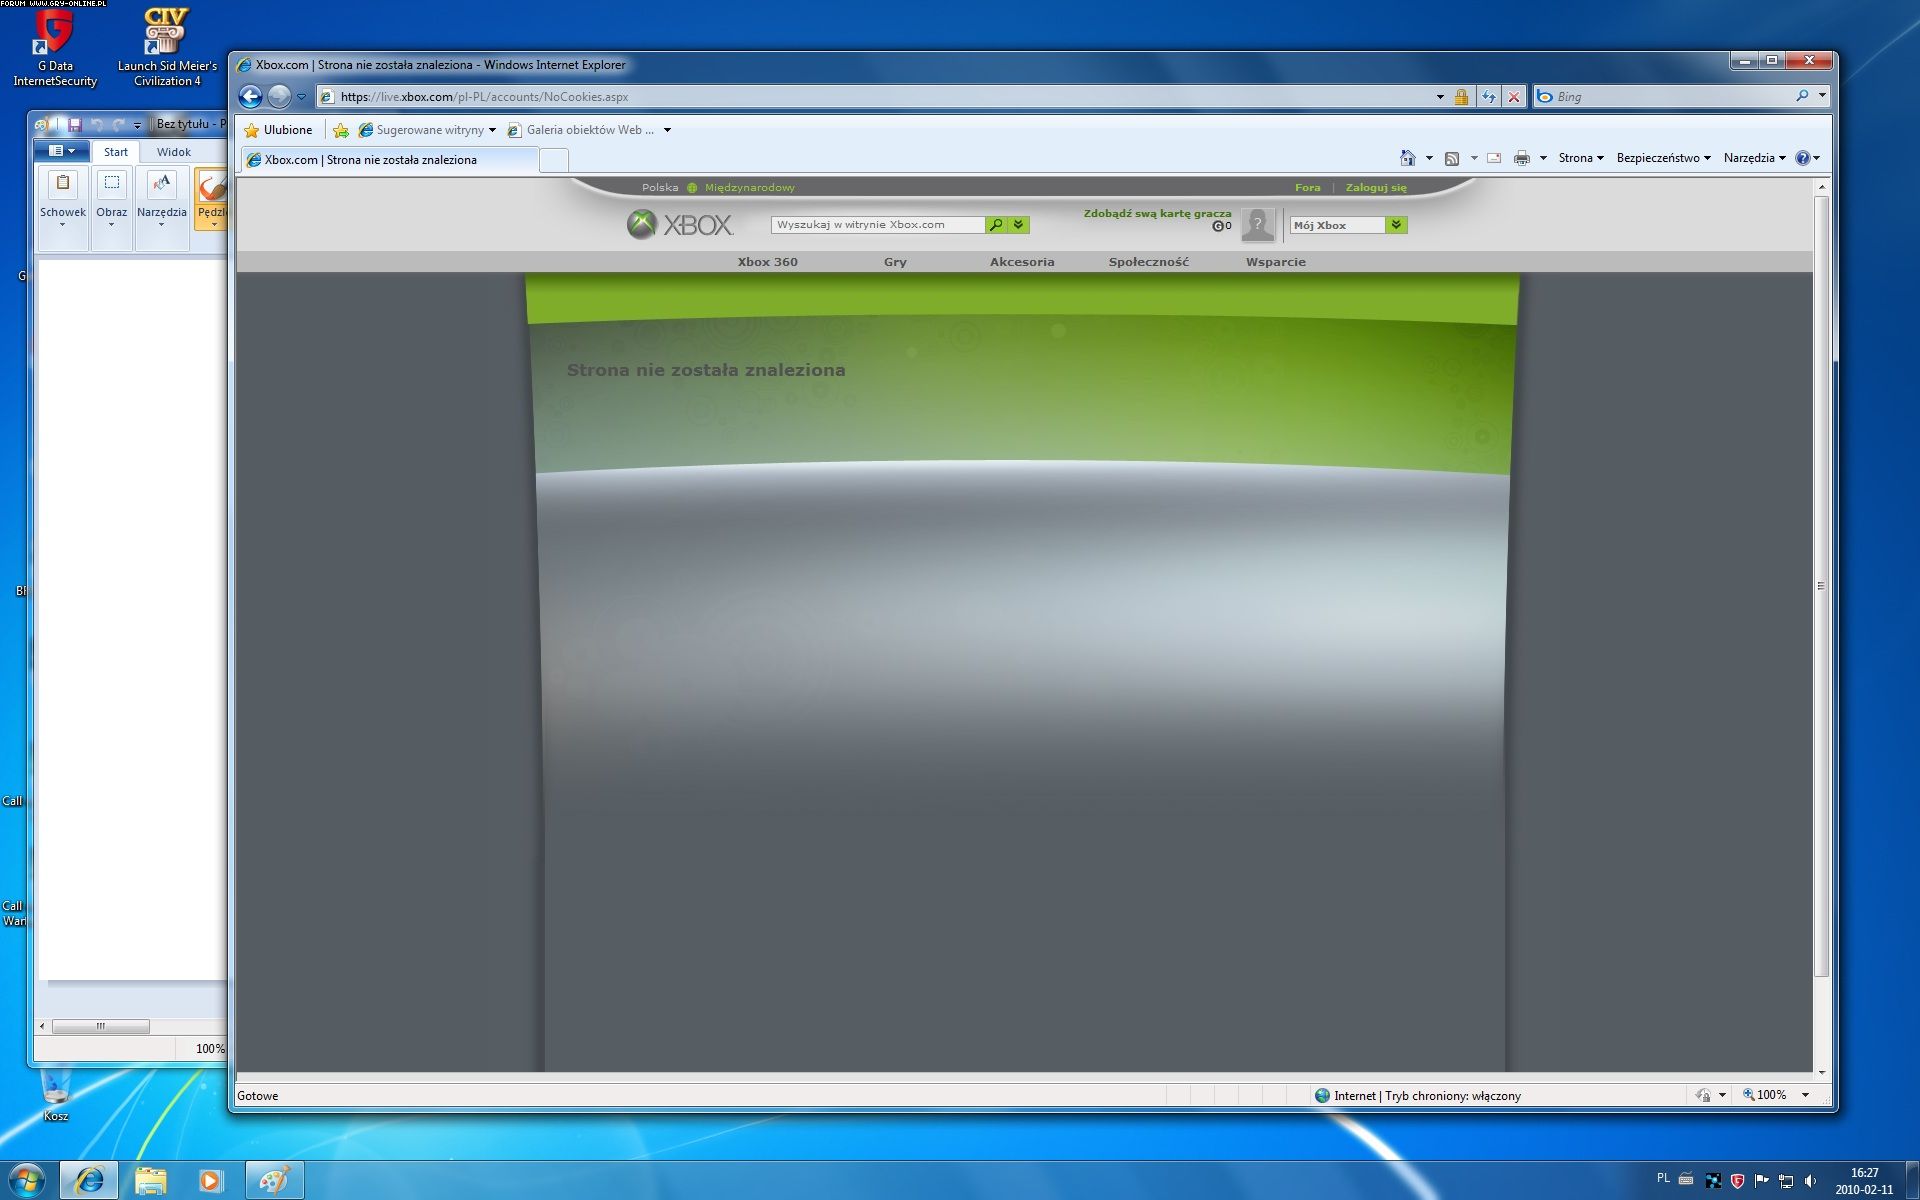
Task: Click G Data InternetSecurity desktop icon
Action: point(55,48)
